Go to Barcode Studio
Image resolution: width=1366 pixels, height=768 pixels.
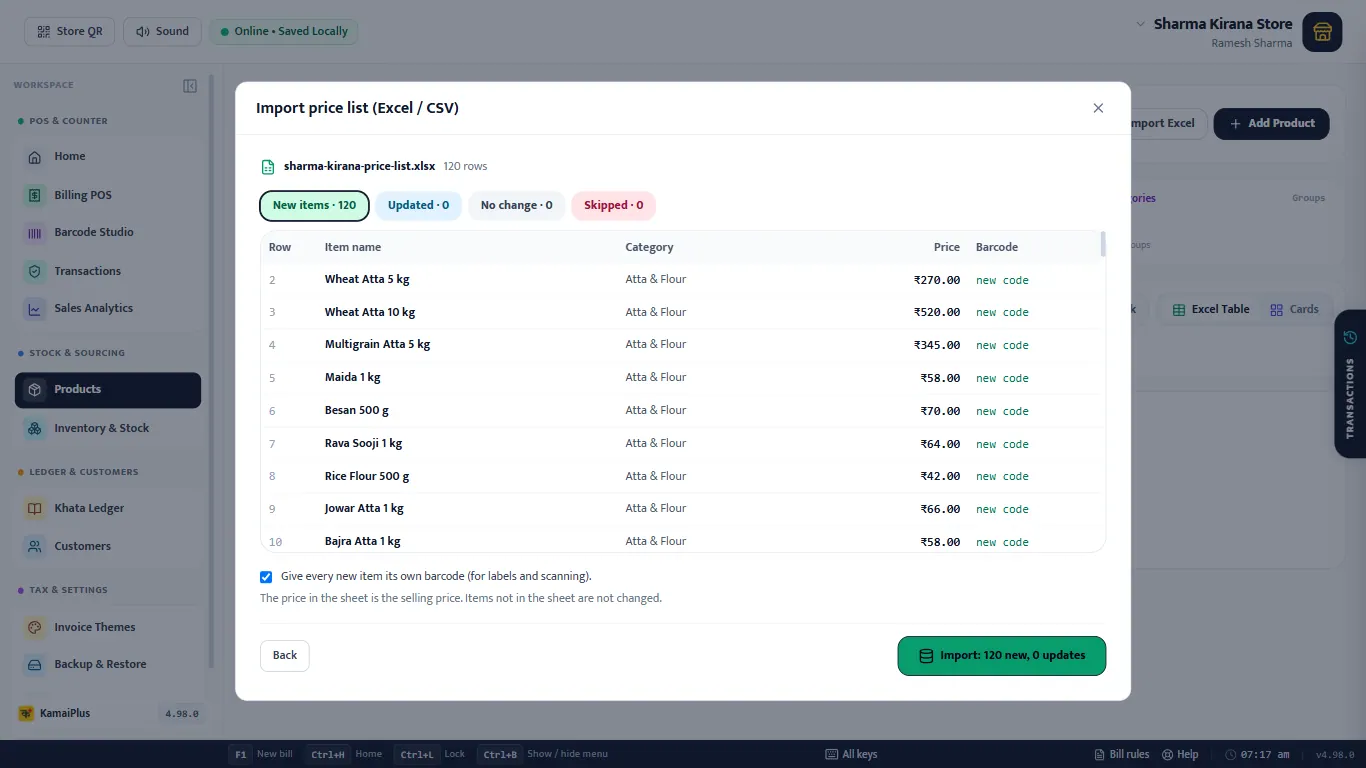tap(108, 233)
